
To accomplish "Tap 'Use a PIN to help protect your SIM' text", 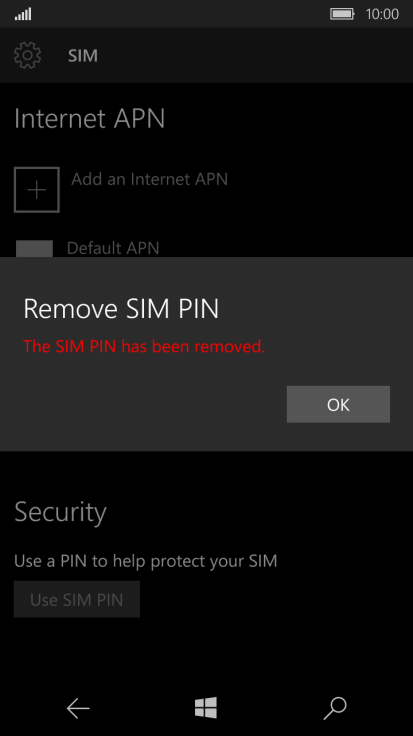I will [145, 561].
